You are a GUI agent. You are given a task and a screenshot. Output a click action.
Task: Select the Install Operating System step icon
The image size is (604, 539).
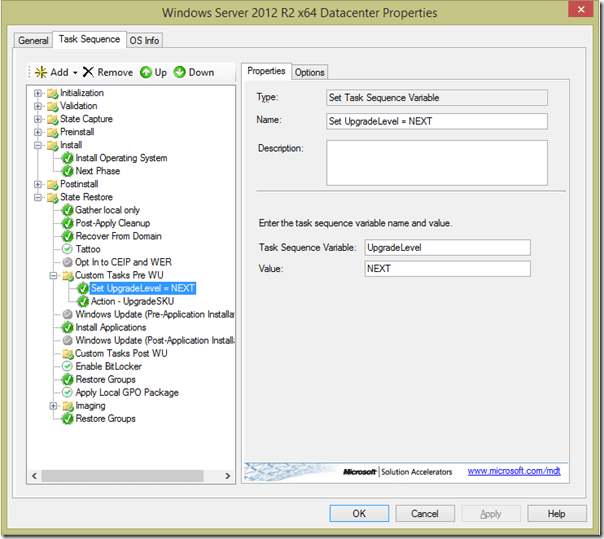67,158
